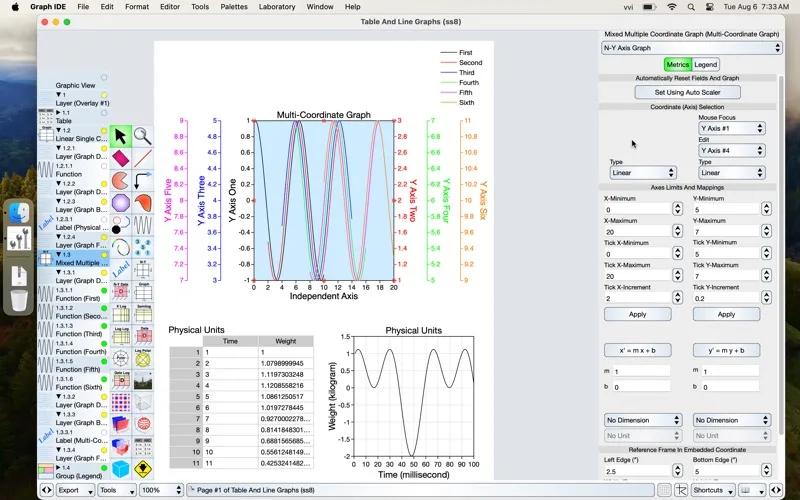Collapse the 1.3 Mixed Multiple layer triangle
The image size is (800, 500).
(x=58, y=255)
